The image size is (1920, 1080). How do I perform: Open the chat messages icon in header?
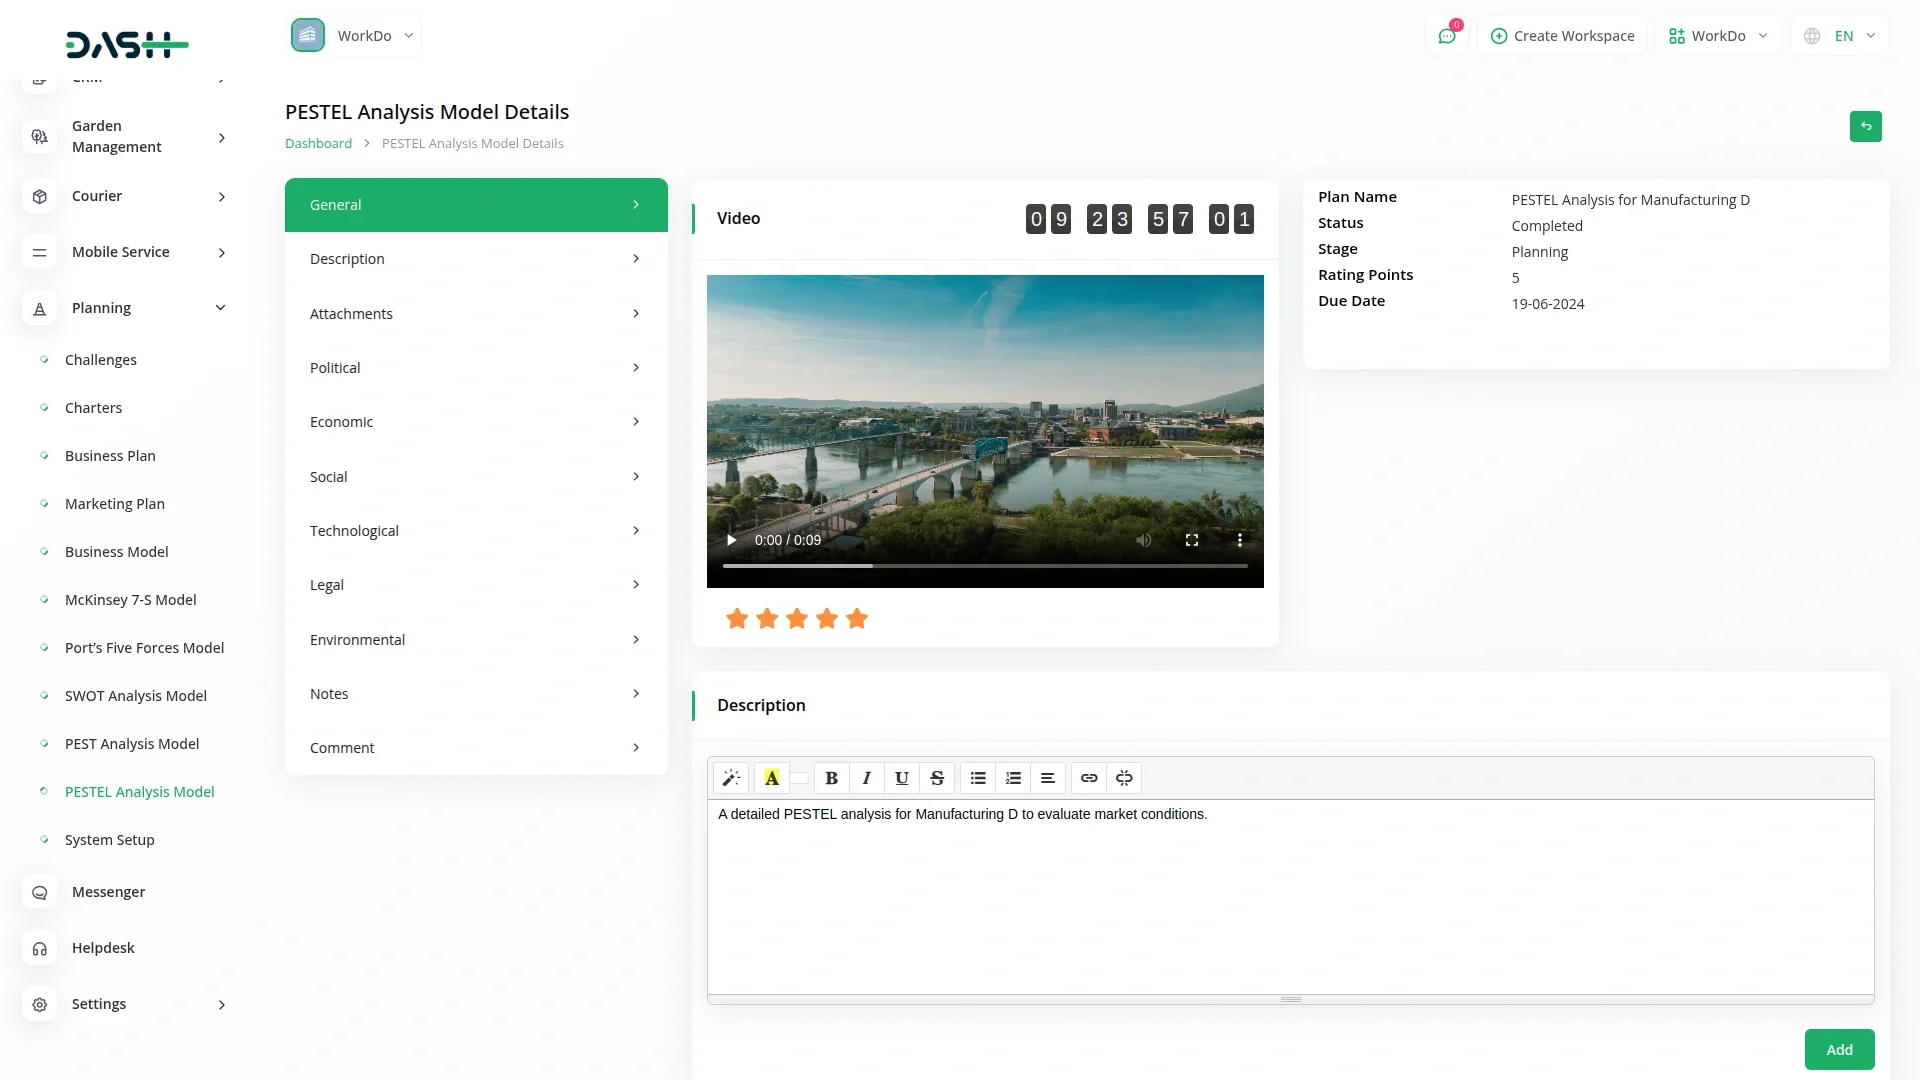coord(1447,36)
